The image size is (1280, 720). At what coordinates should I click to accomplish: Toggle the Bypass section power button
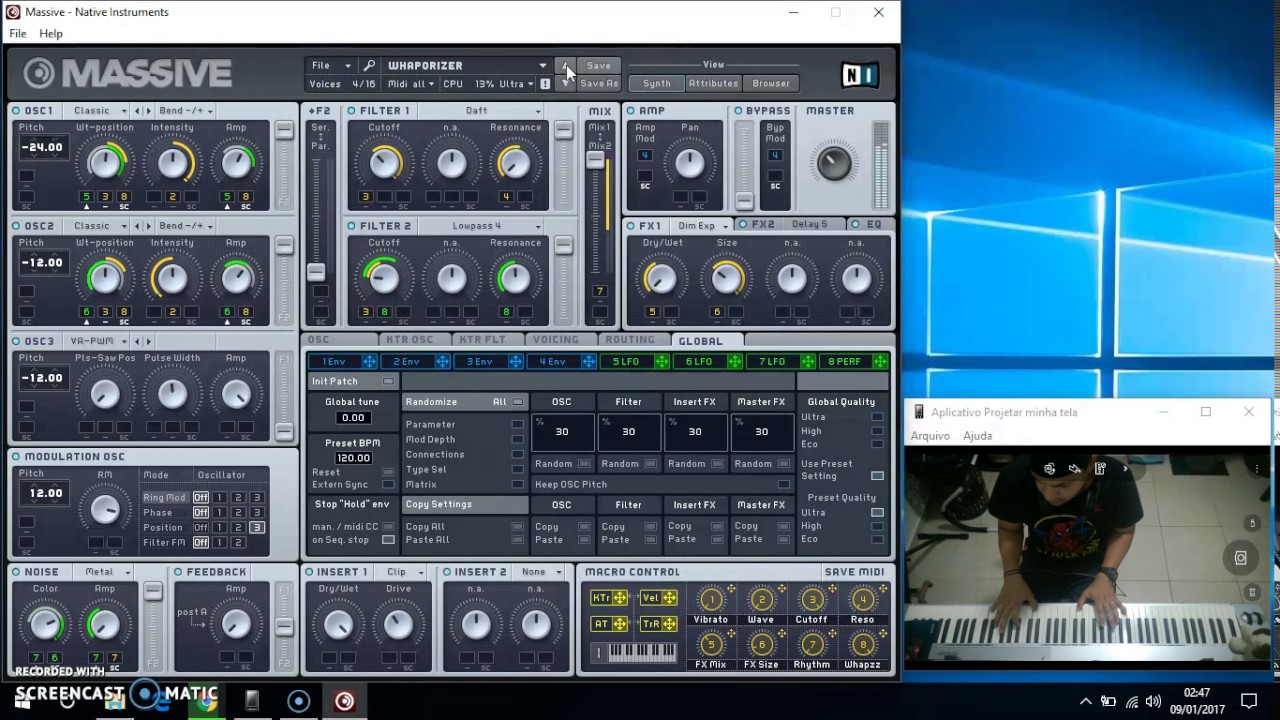pyautogui.click(x=738, y=111)
